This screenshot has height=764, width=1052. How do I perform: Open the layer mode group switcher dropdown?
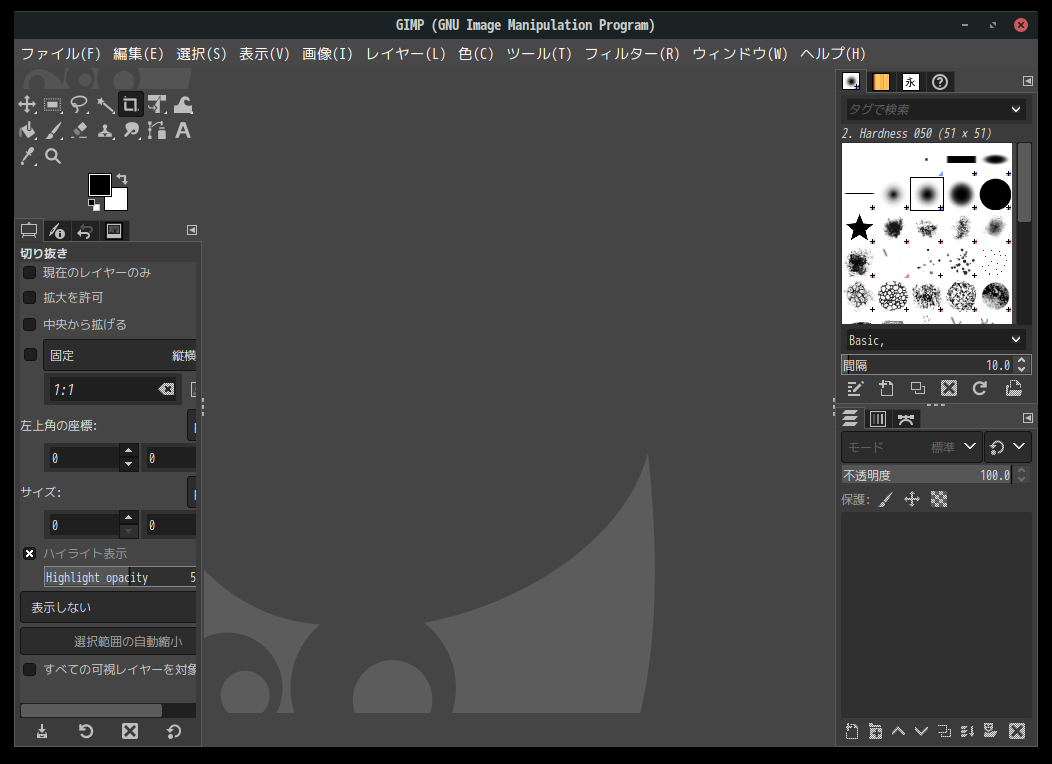(1008, 447)
